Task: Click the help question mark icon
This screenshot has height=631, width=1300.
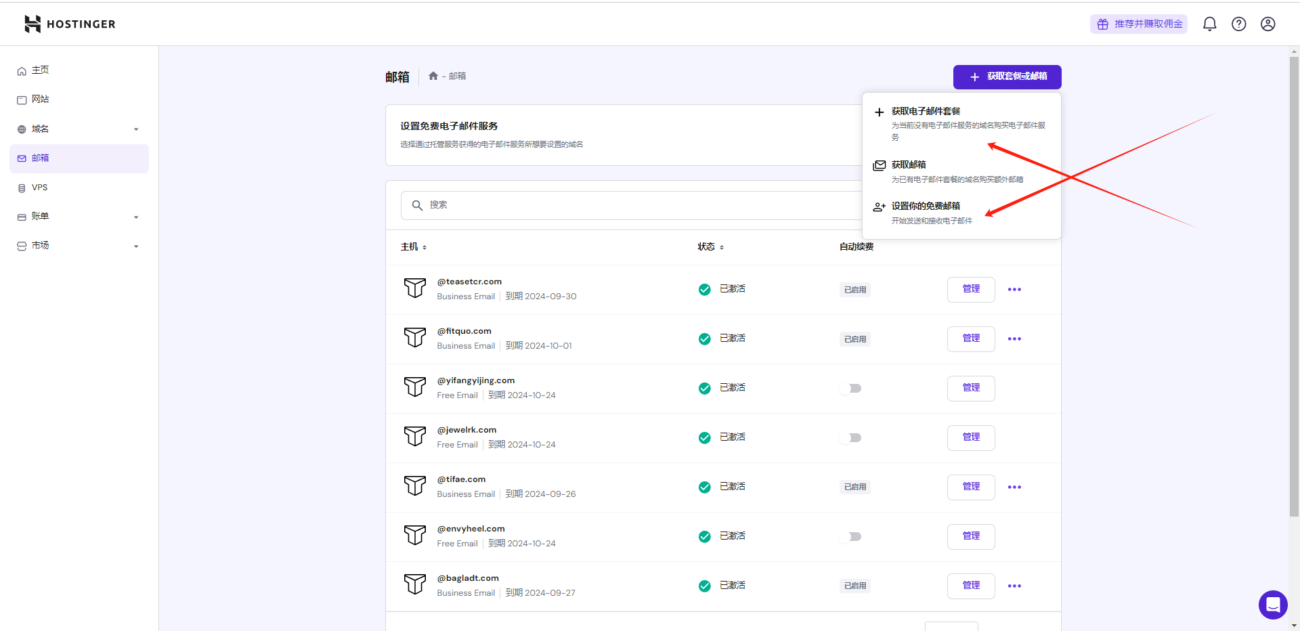Action: coord(1238,23)
